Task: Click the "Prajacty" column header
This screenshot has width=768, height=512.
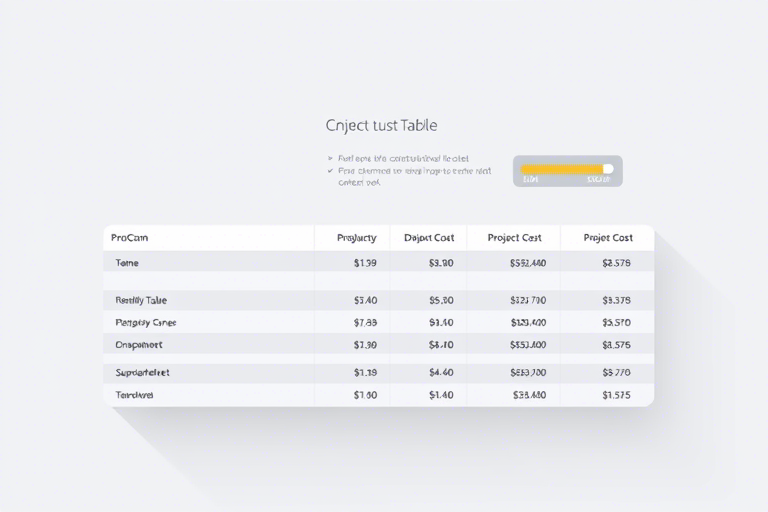Action: point(357,238)
